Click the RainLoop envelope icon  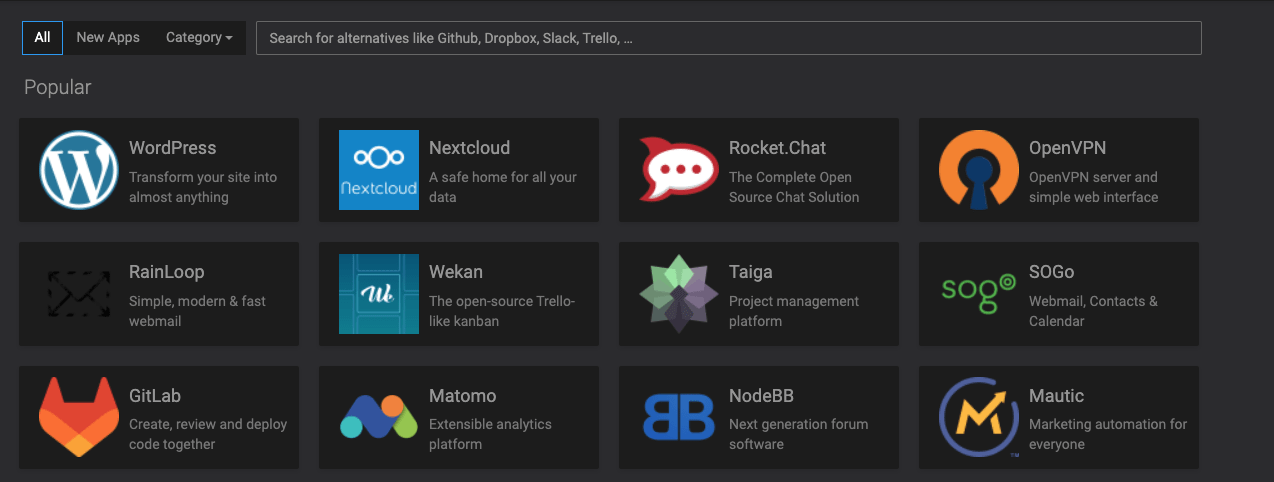coord(79,294)
